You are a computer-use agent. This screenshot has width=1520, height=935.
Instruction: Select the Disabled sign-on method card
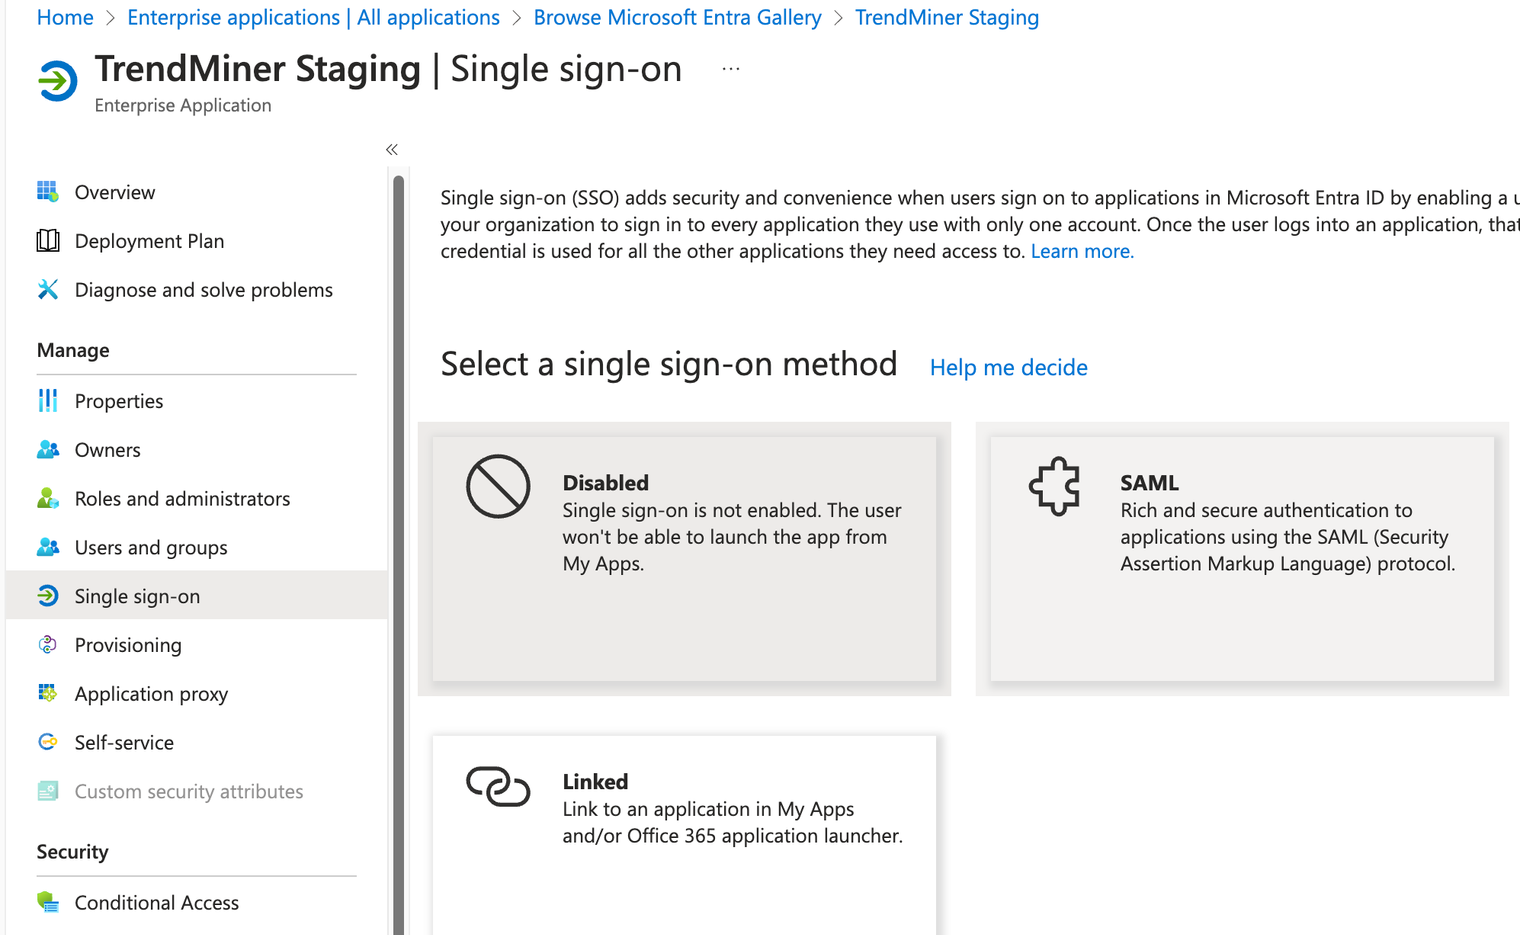(684, 558)
